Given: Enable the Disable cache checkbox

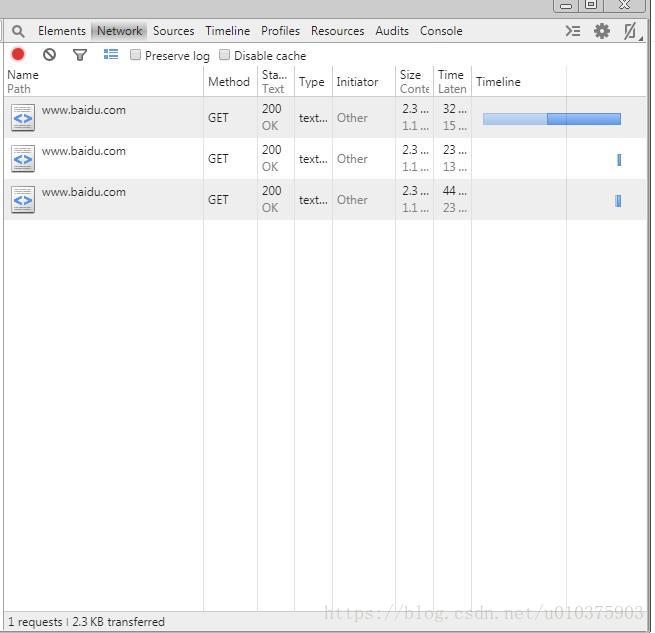Looking at the screenshot, I should (x=224, y=55).
